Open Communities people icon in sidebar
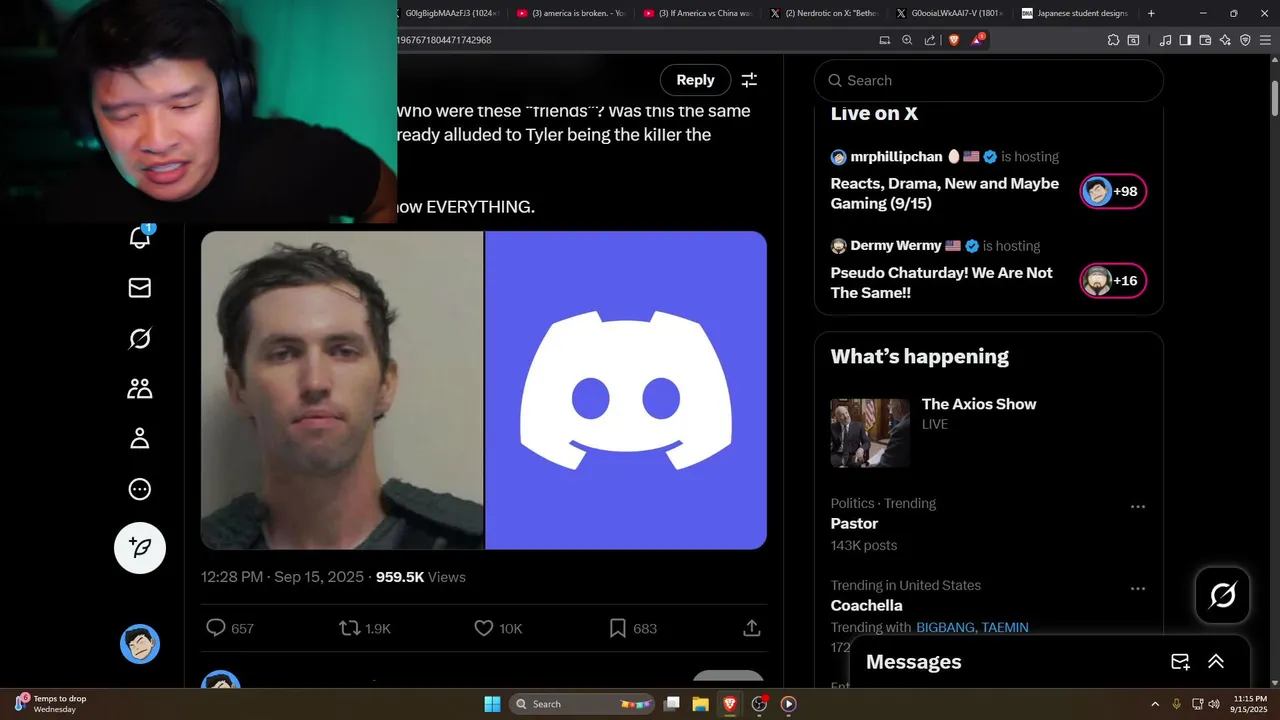This screenshot has height=720, width=1280. (140, 389)
